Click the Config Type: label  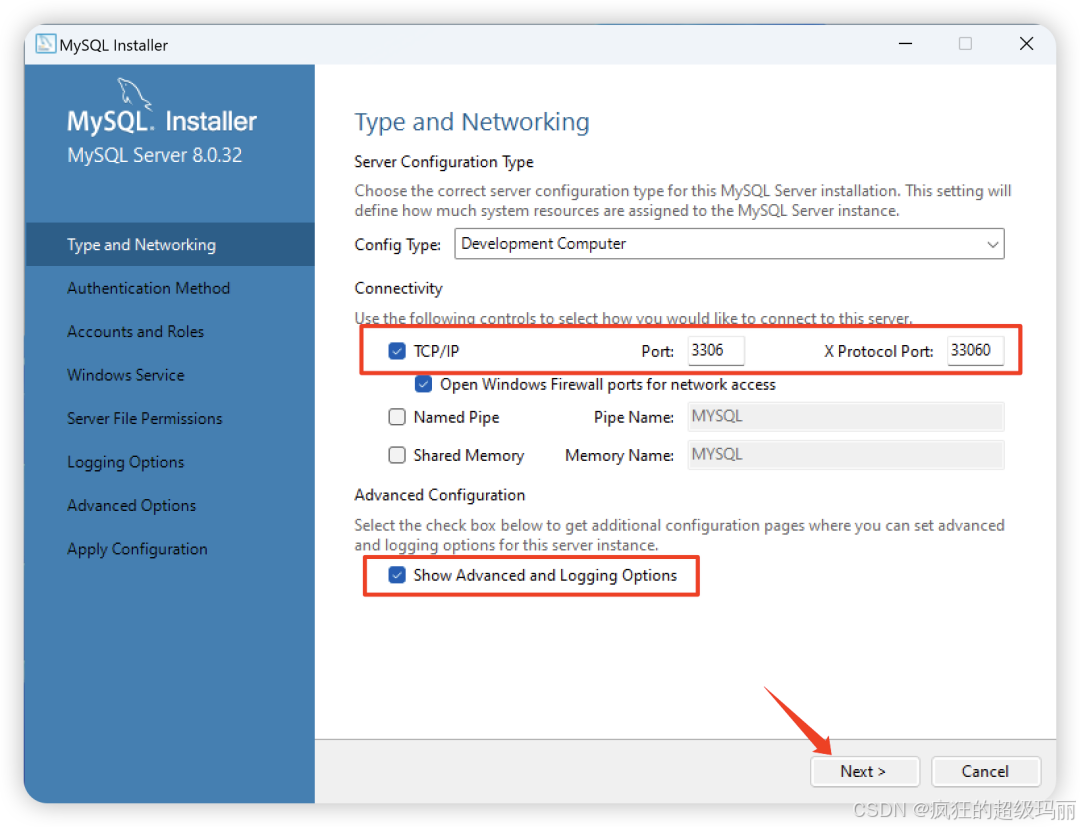click(397, 245)
